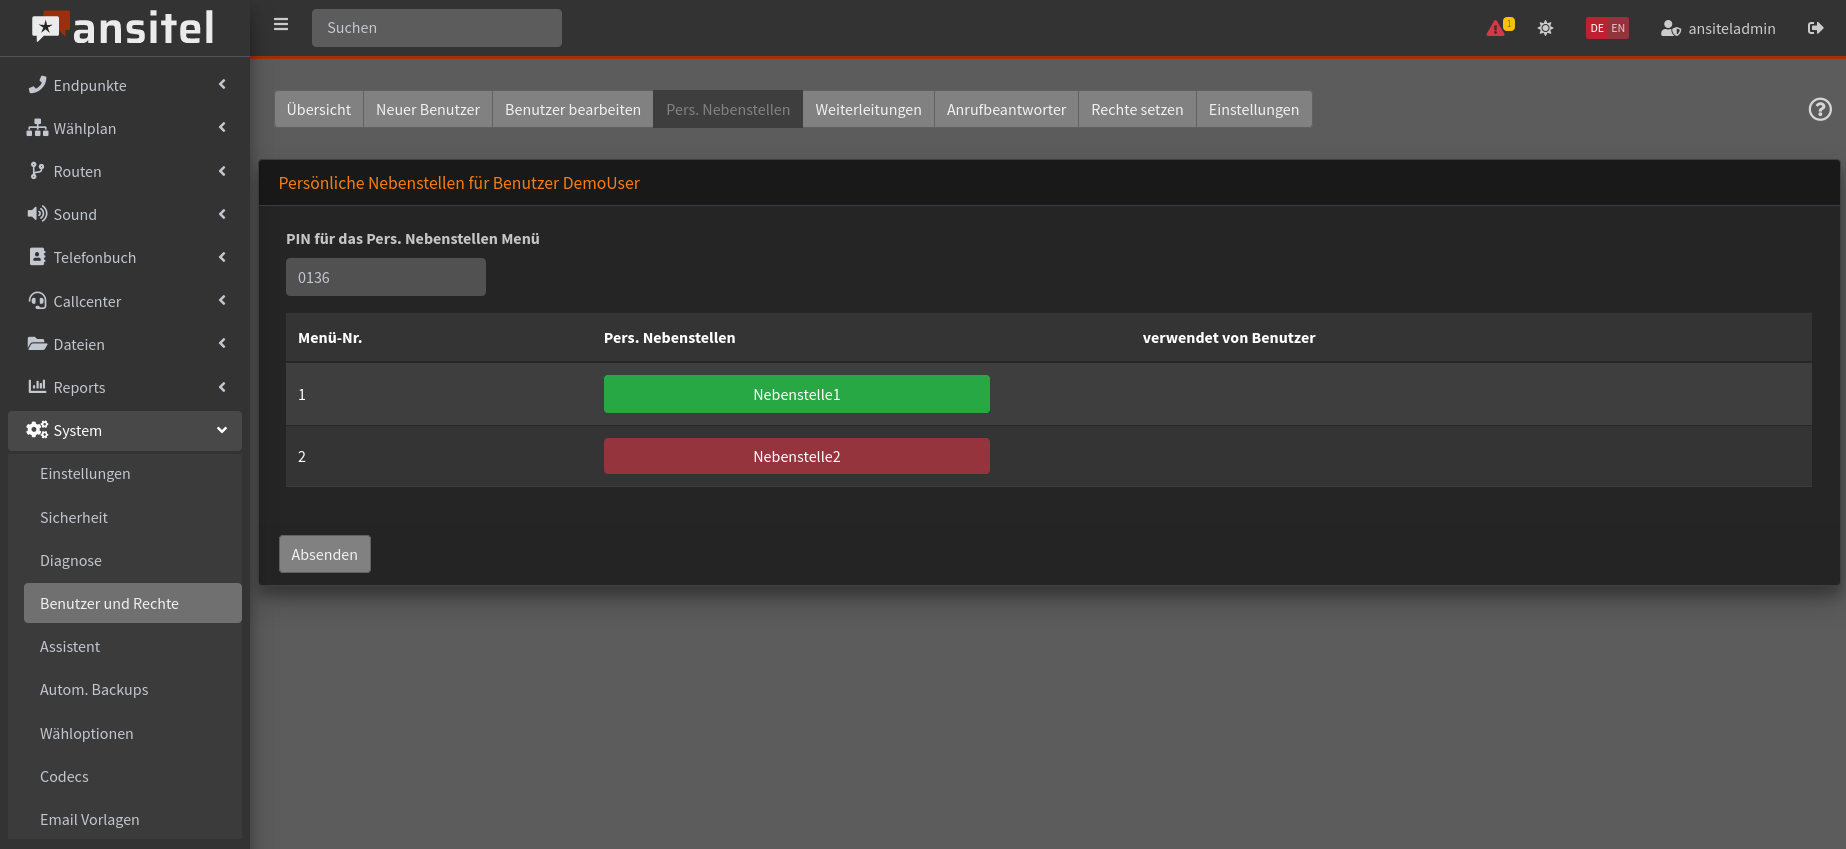This screenshot has width=1846, height=849.
Task: Collapse the System sidebar section
Action: point(125,430)
